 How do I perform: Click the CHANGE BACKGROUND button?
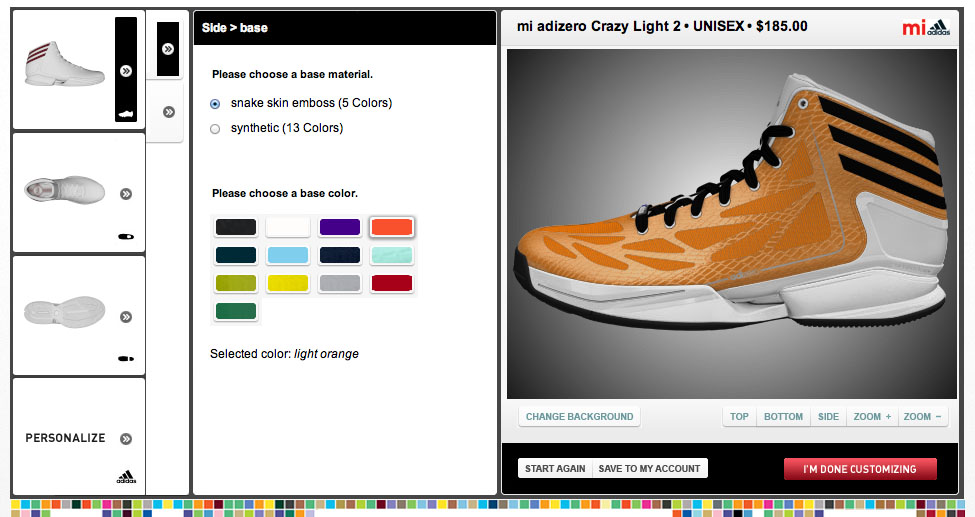pyautogui.click(x=580, y=417)
